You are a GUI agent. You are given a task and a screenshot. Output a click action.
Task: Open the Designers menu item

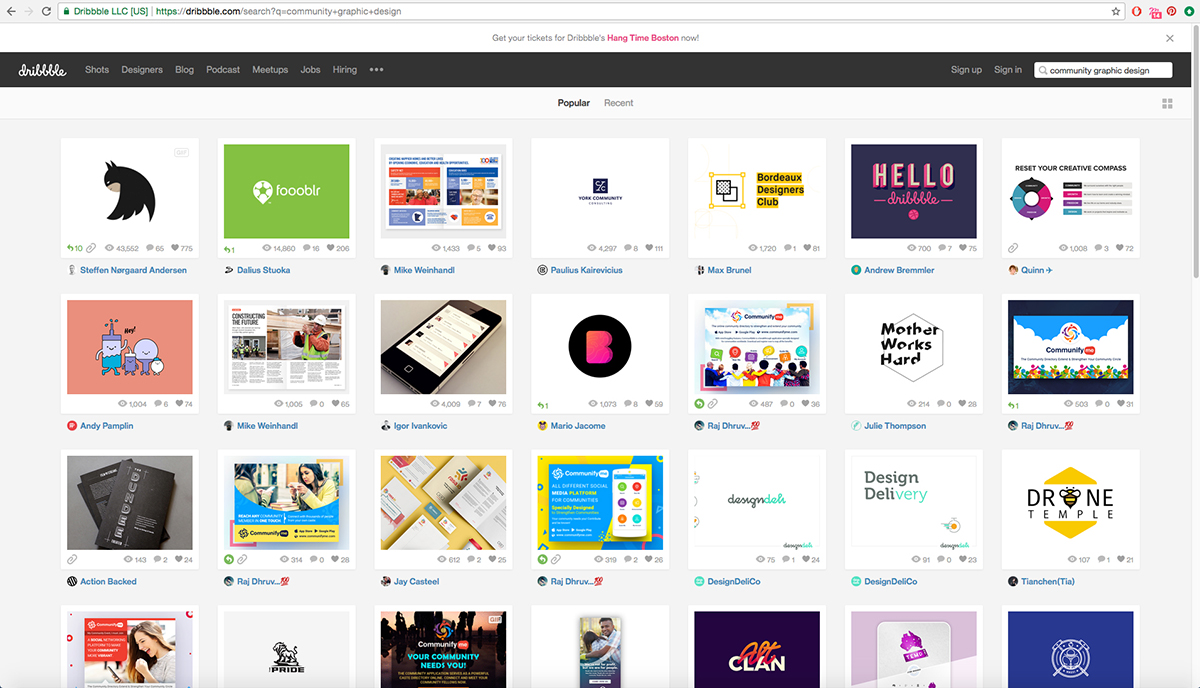point(142,70)
